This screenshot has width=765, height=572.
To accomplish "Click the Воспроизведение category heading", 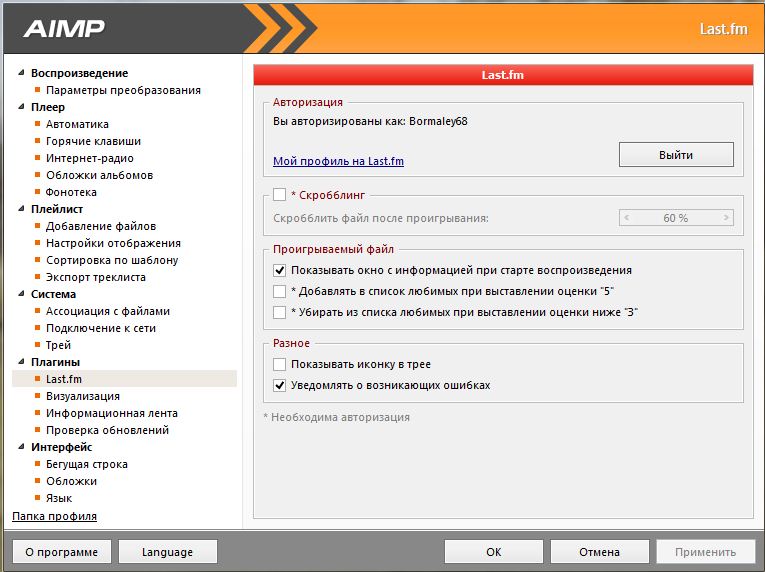I will click(x=80, y=73).
